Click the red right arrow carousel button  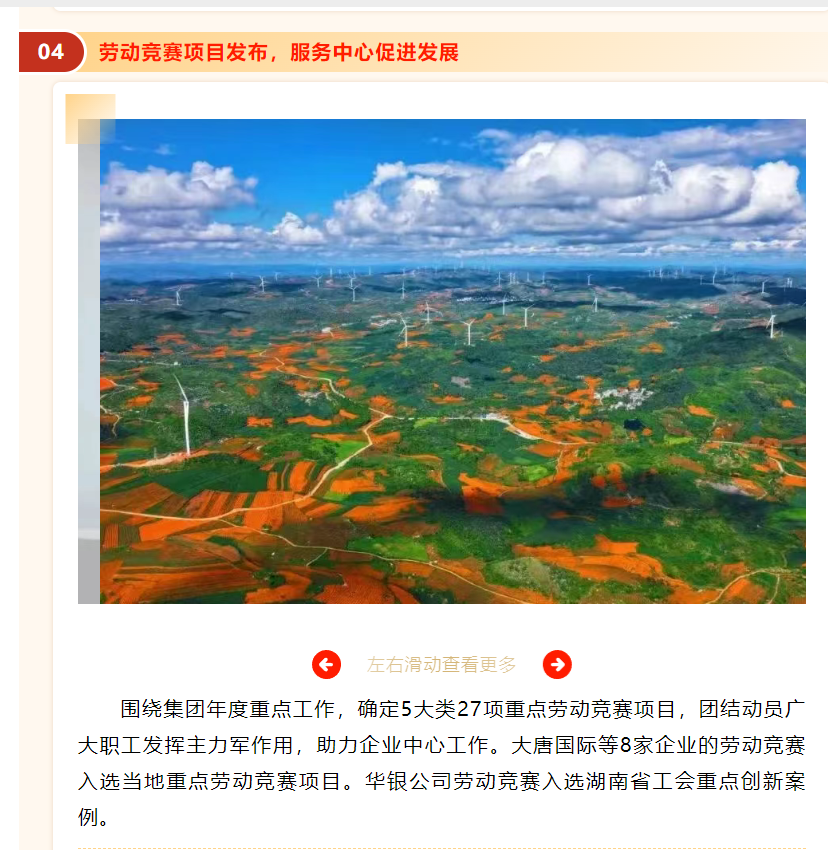(557, 664)
